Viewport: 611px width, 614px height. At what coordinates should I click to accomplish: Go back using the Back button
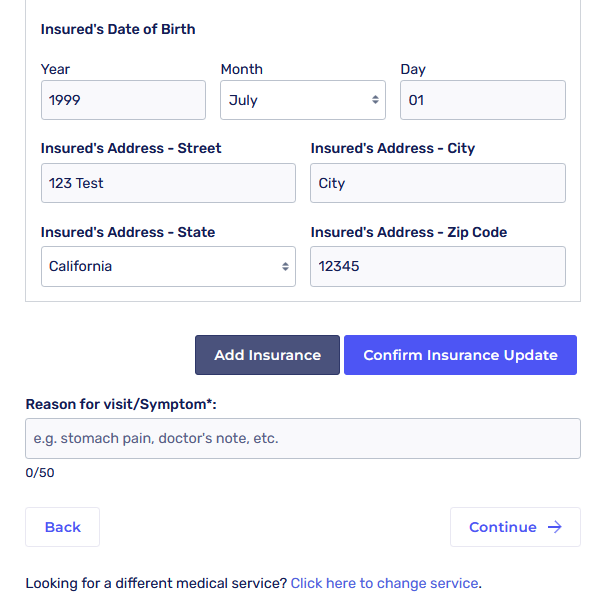click(62, 527)
